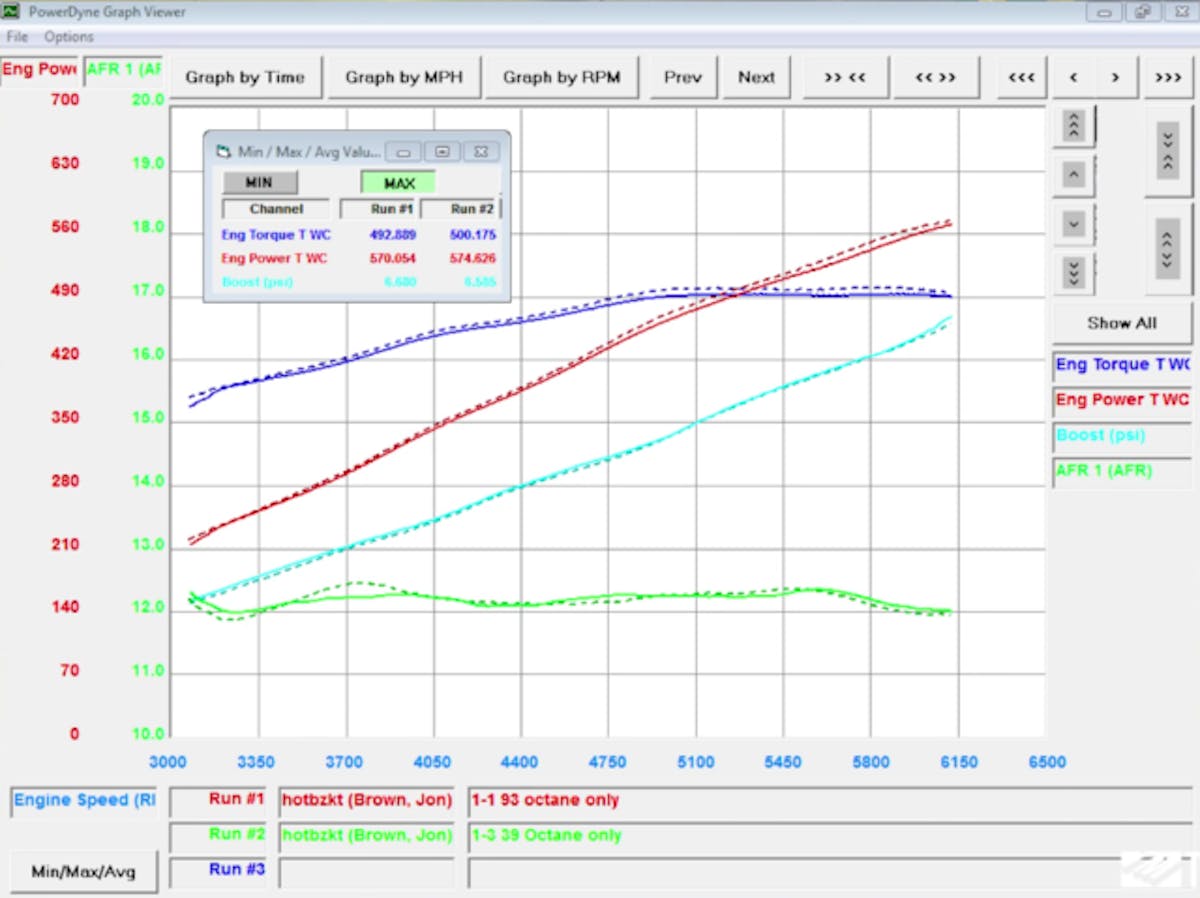Click the << >> zoom-out expander control
Screen dimensions: 1200x898
click(x=936, y=77)
